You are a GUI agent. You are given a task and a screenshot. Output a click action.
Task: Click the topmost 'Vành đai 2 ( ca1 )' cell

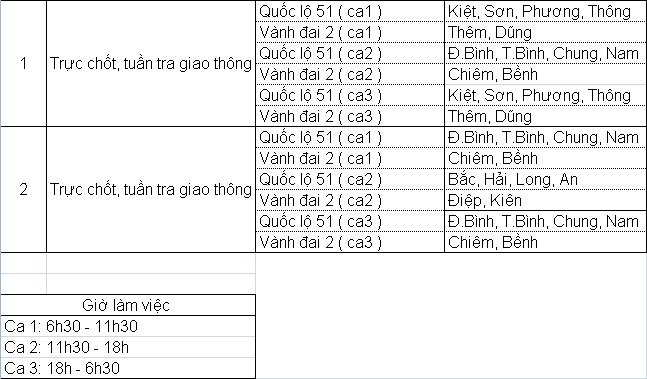(x=350, y=32)
